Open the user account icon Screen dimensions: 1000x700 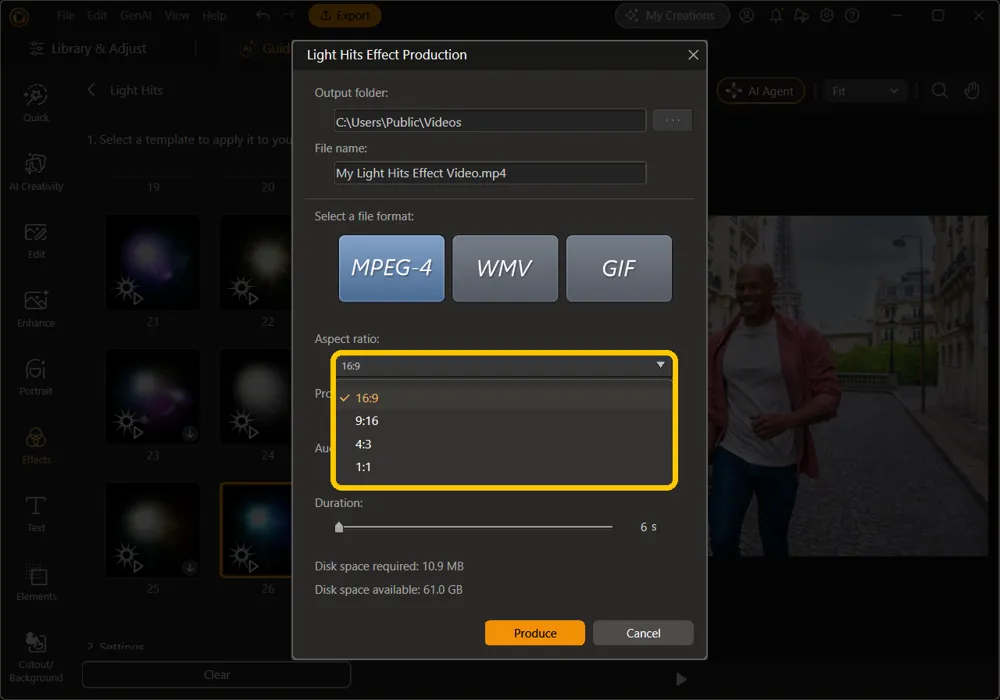click(746, 15)
